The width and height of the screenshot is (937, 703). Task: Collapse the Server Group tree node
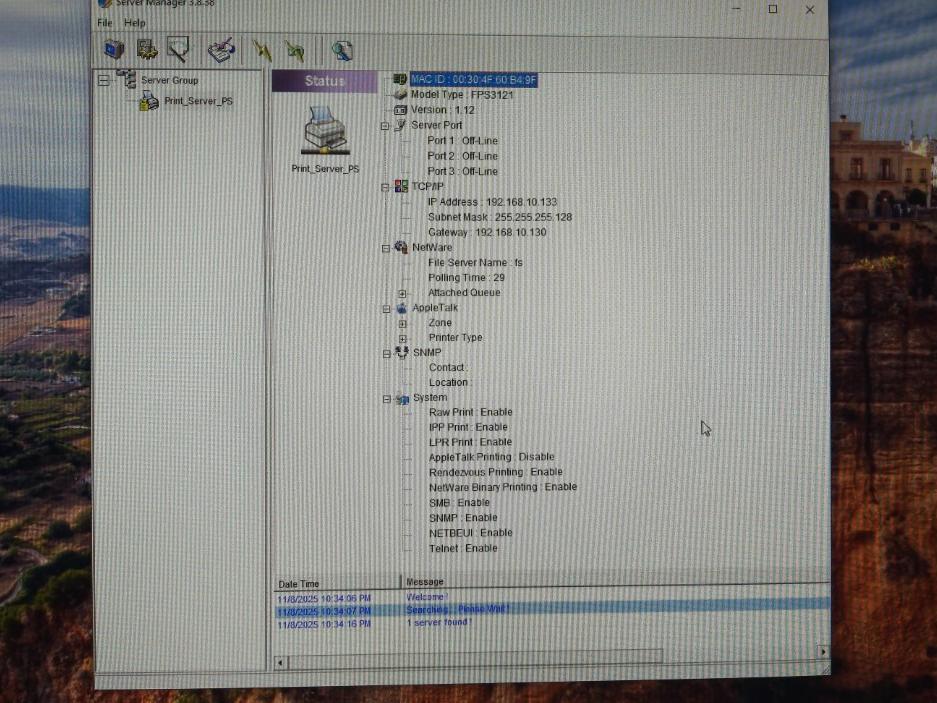tap(104, 80)
